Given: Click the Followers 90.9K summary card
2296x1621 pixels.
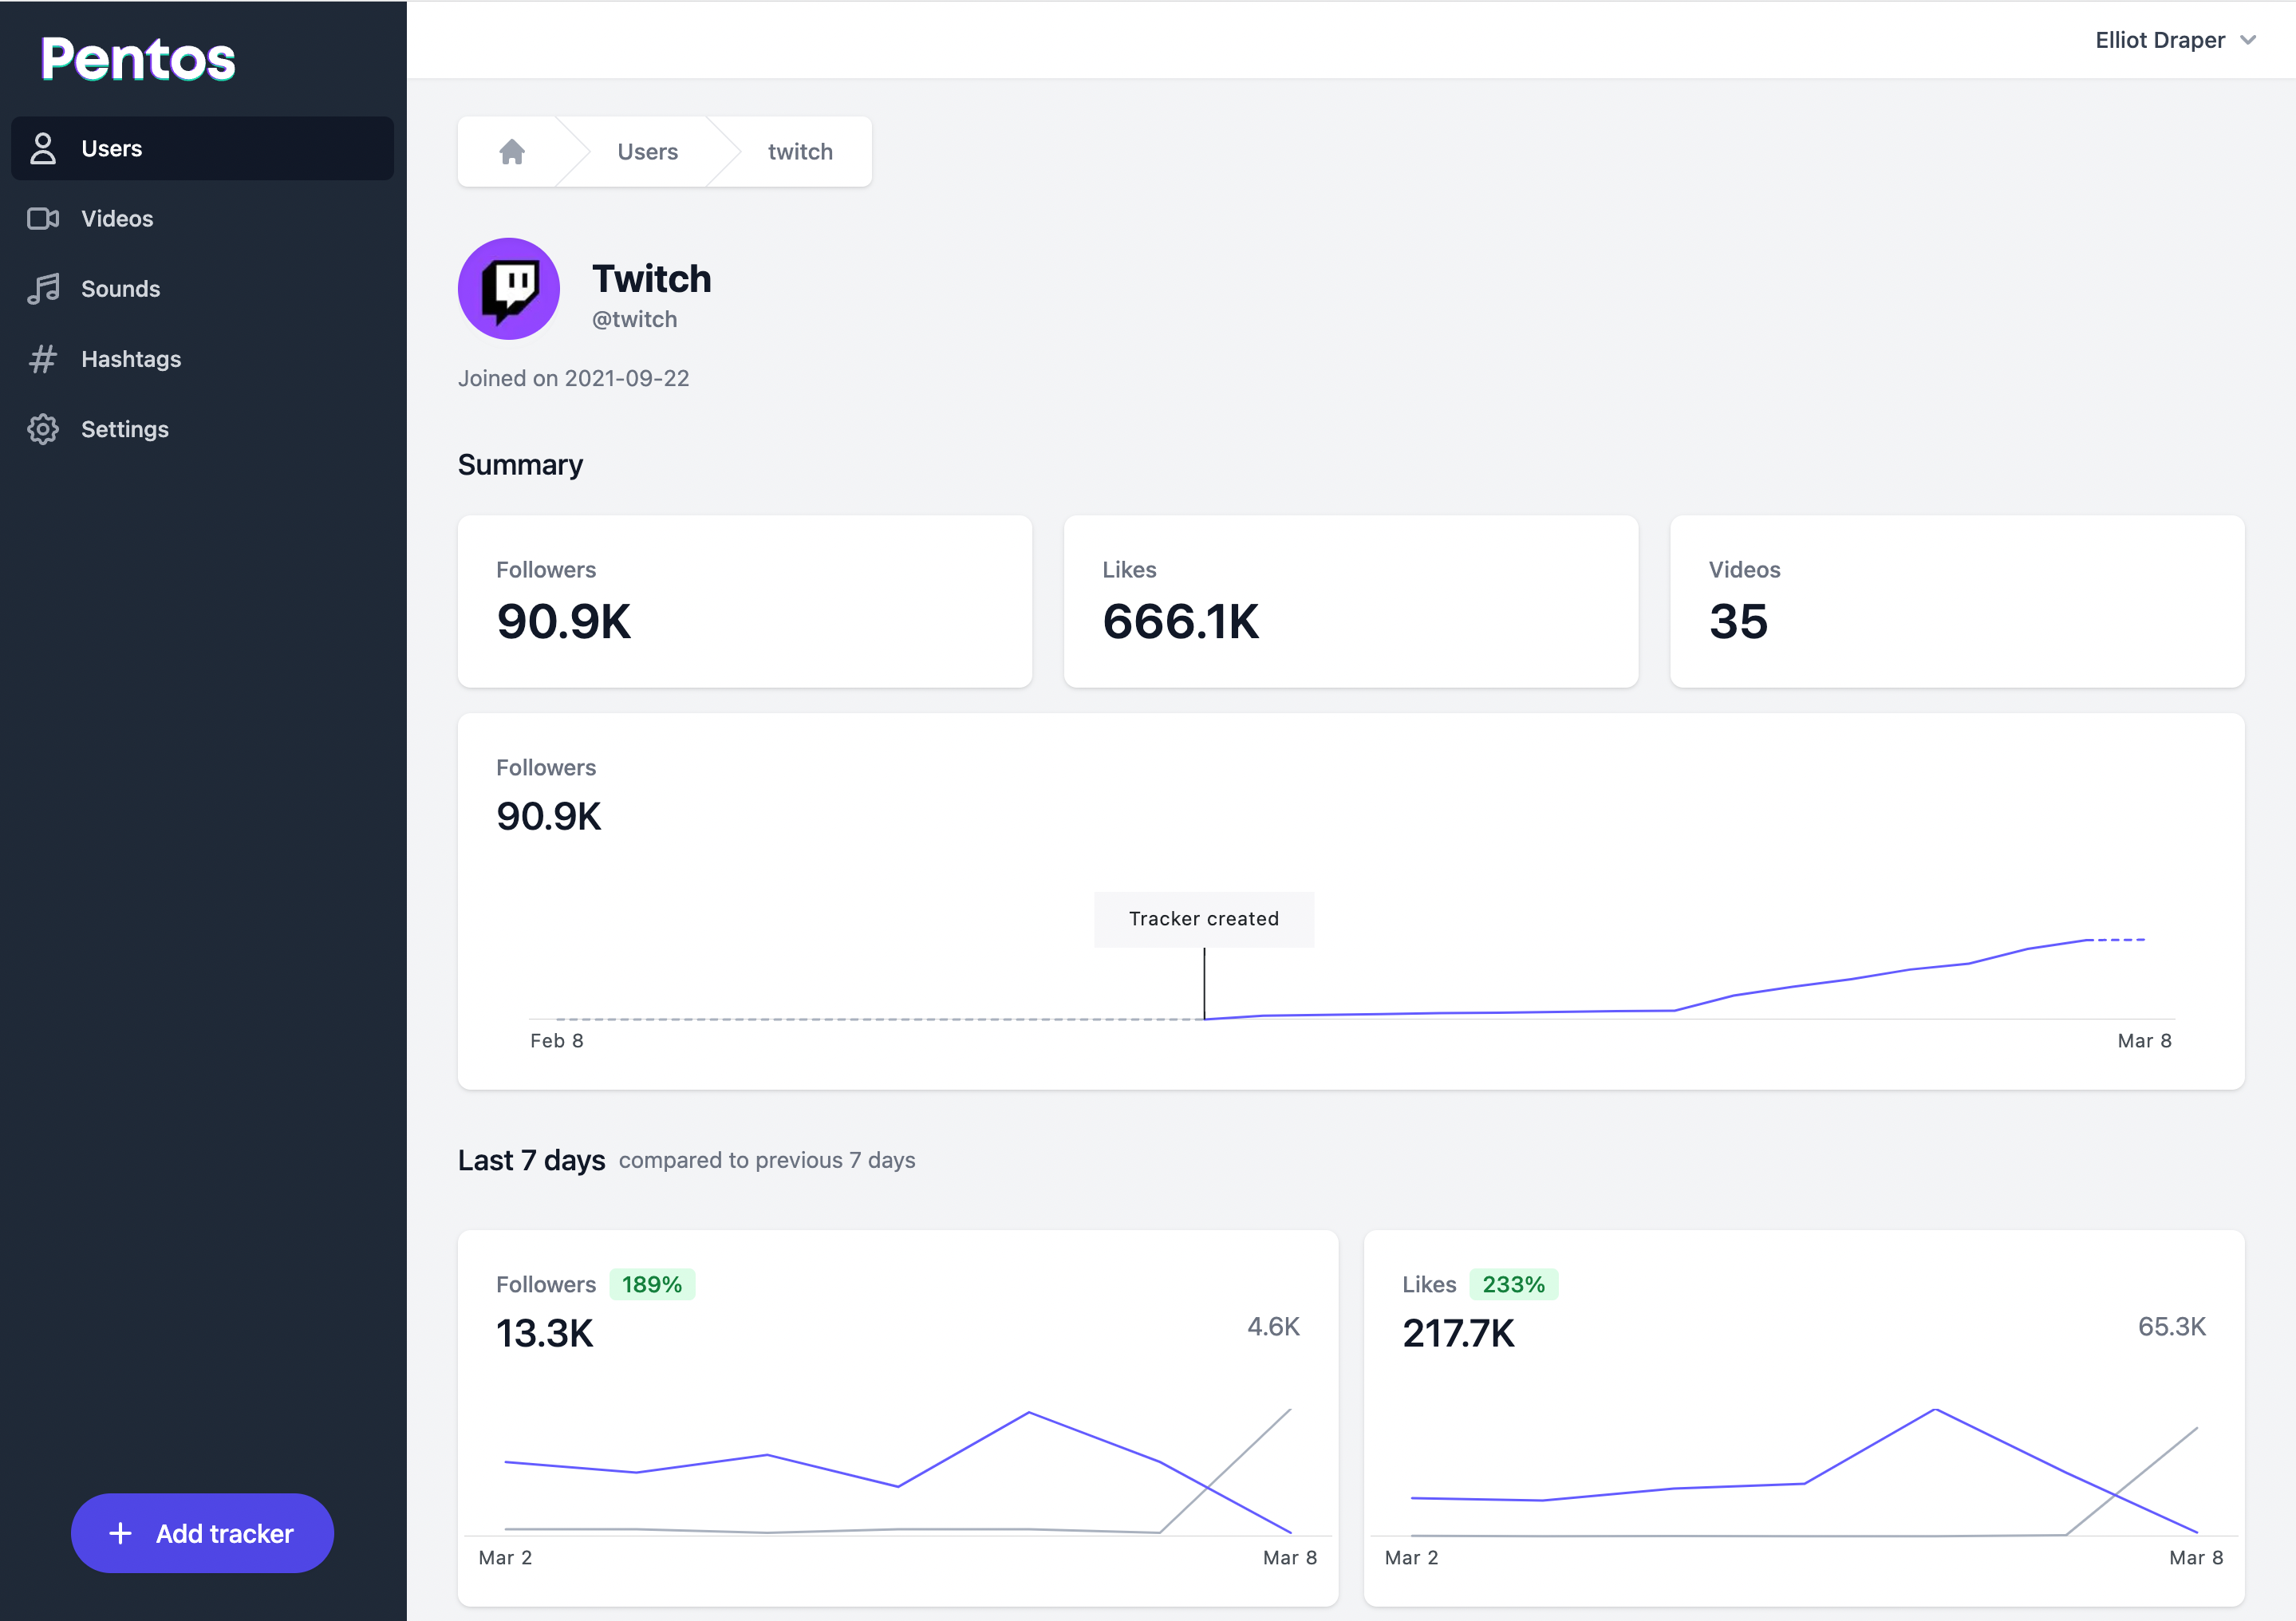Looking at the screenshot, I should [x=745, y=601].
